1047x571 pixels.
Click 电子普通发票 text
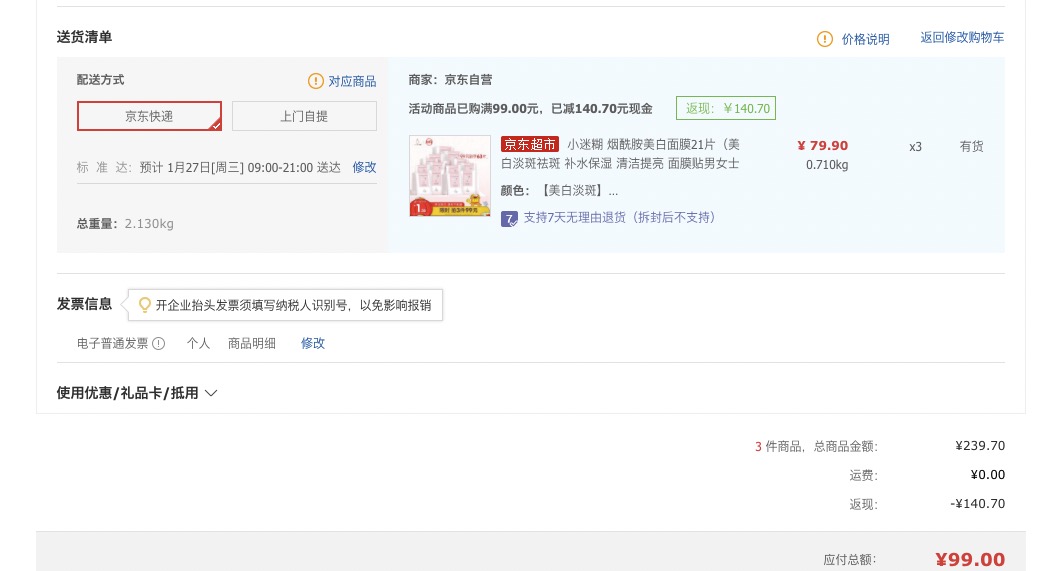click(112, 343)
